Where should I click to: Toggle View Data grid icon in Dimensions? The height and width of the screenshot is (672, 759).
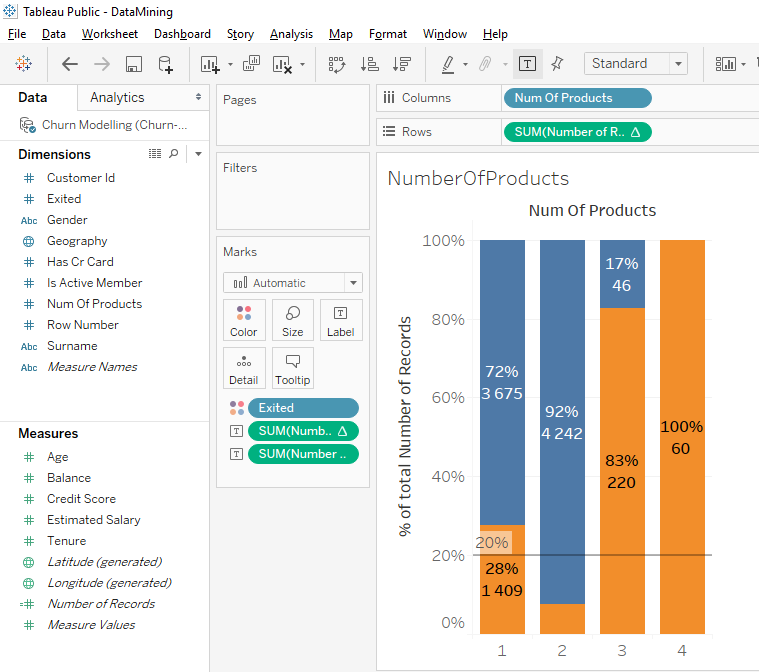(155, 154)
